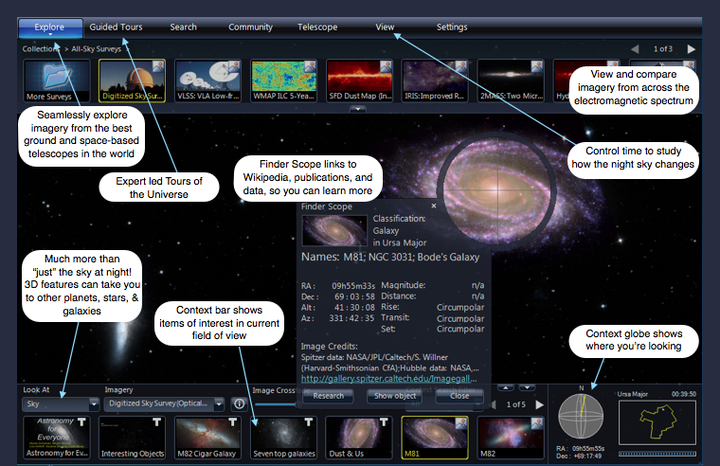Screen dimensions: 720x466
Task: Click the All-Sky Surveys breadcrumb
Action: pyautogui.click(x=96, y=49)
